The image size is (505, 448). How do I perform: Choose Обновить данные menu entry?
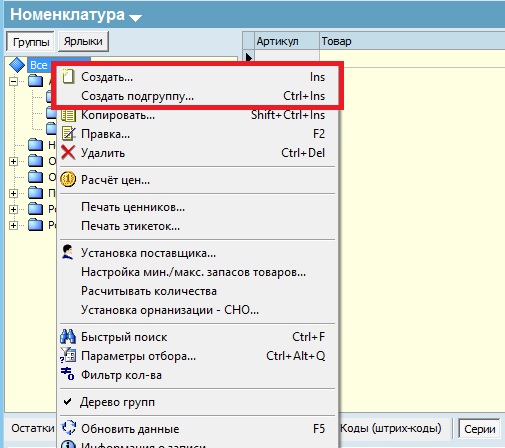click(197, 429)
